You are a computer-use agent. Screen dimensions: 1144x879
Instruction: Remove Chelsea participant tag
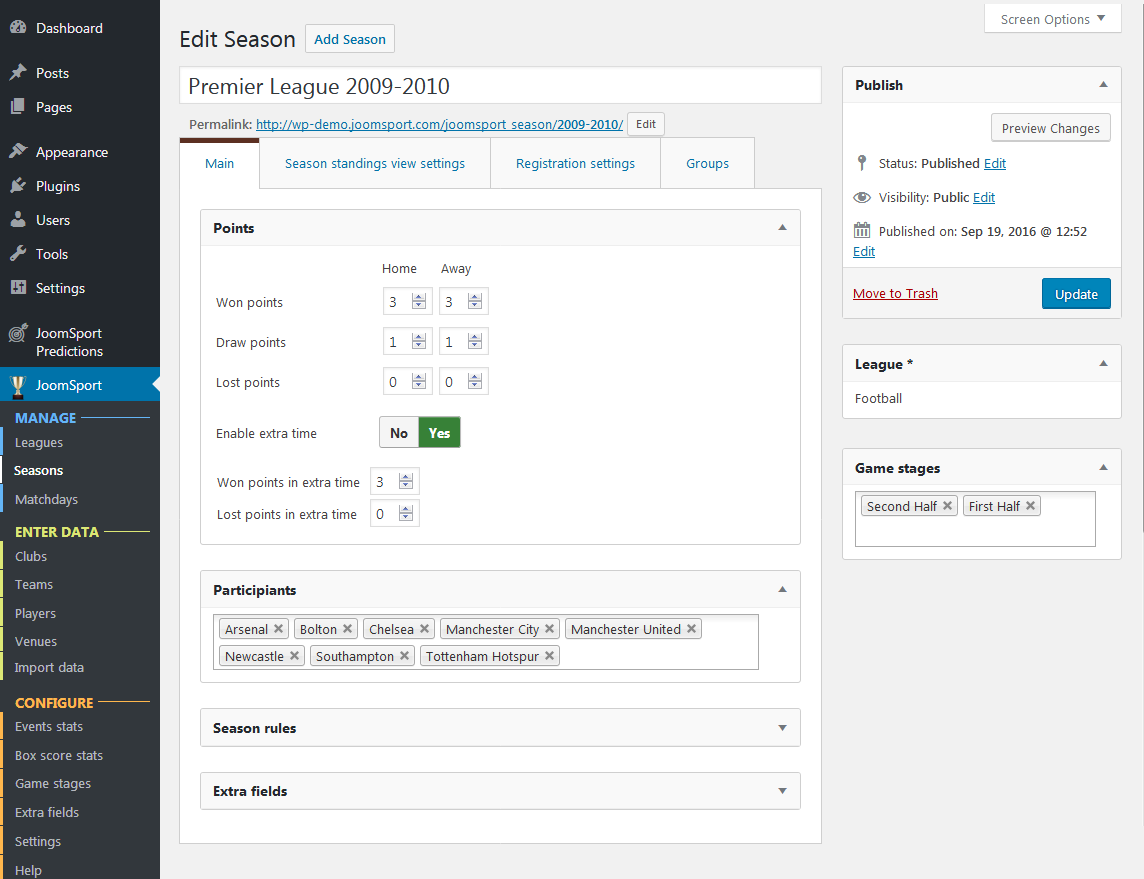point(424,629)
